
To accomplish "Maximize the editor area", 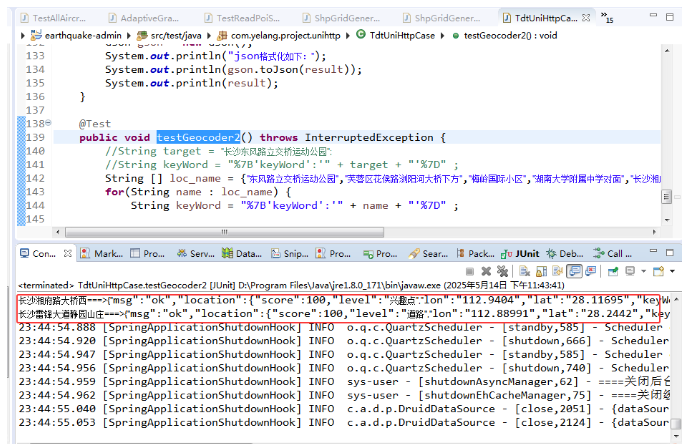I will pyautogui.click(x=669, y=17).
